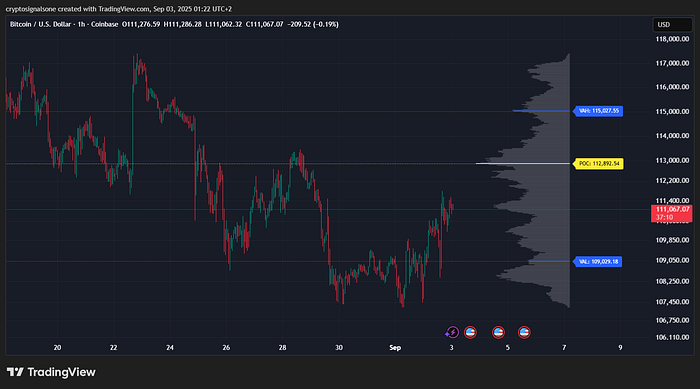This screenshot has width=700, height=389.
Task: Click the Coinbase exchange name in the legend
Action: 104,25
